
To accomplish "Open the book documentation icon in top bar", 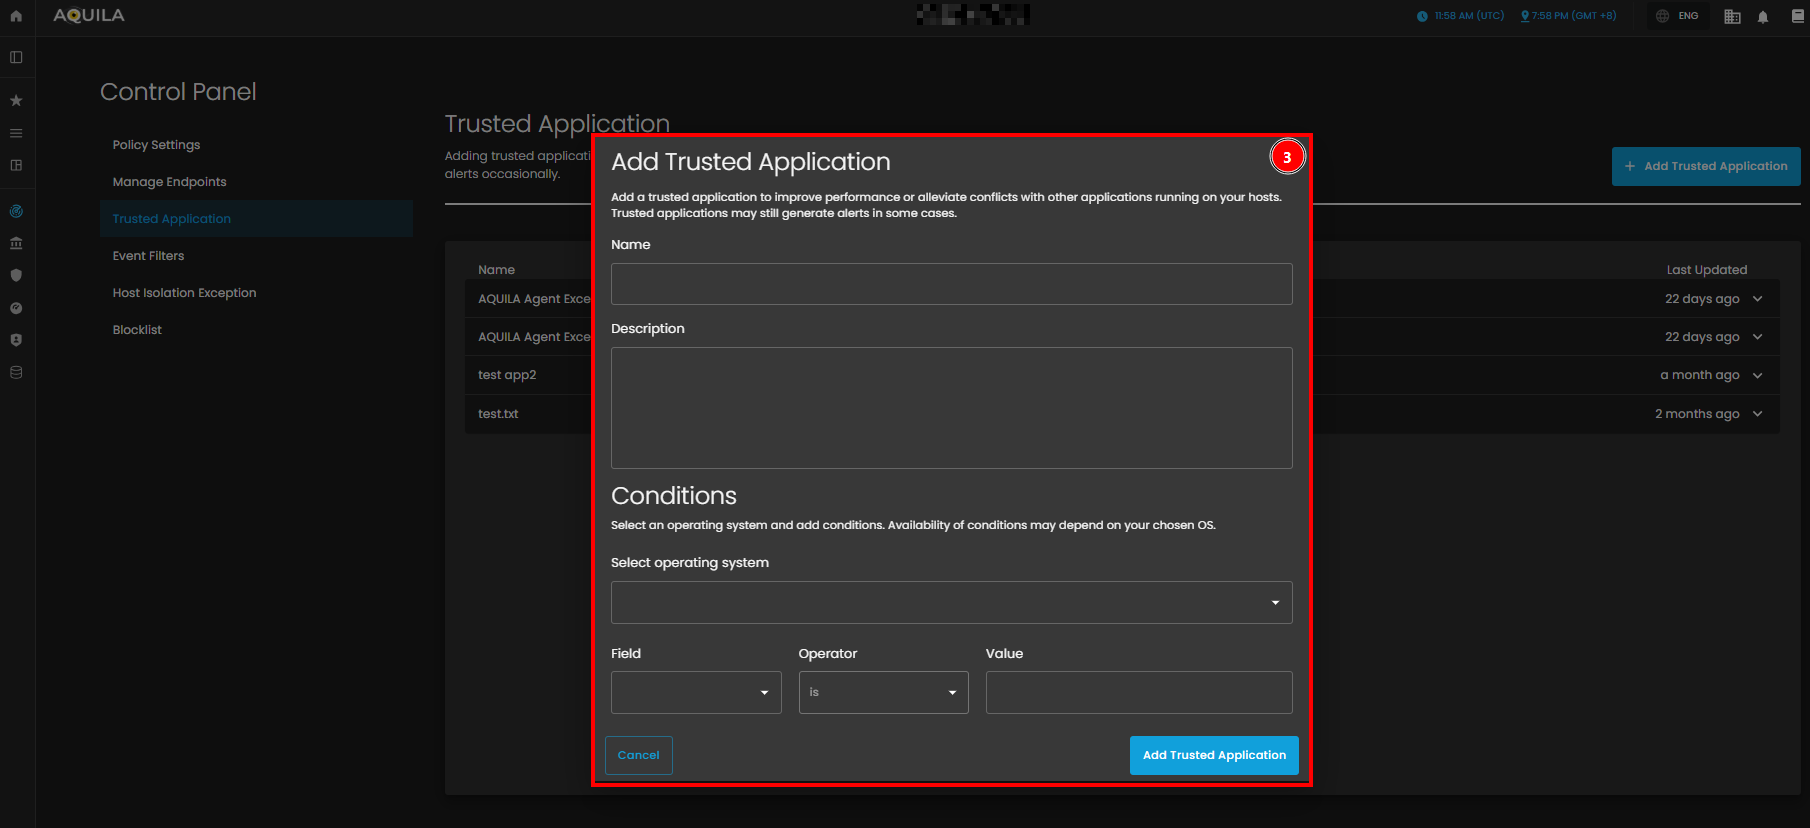I will coord(1797,16).
